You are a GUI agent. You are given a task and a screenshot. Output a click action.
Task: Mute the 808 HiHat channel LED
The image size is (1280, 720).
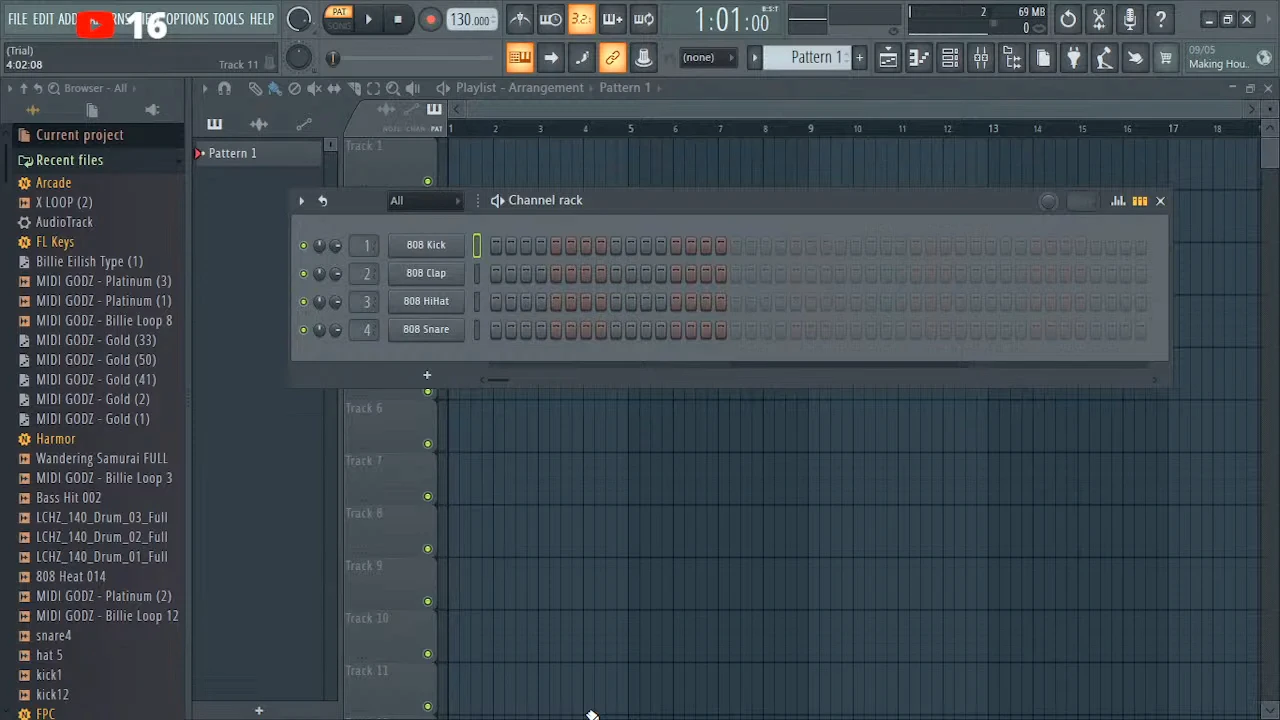click(x=303, y=301)
